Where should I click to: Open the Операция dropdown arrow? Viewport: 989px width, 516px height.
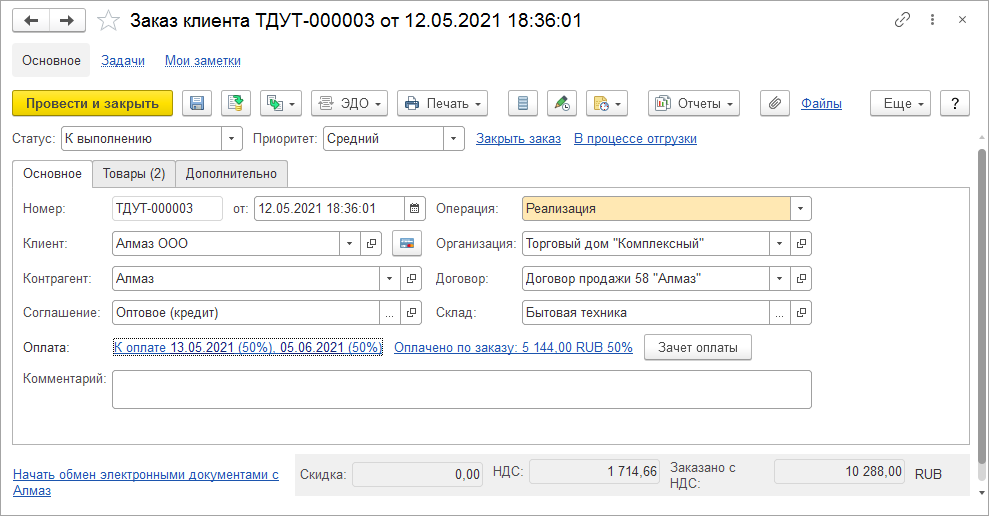coord(800,209)
